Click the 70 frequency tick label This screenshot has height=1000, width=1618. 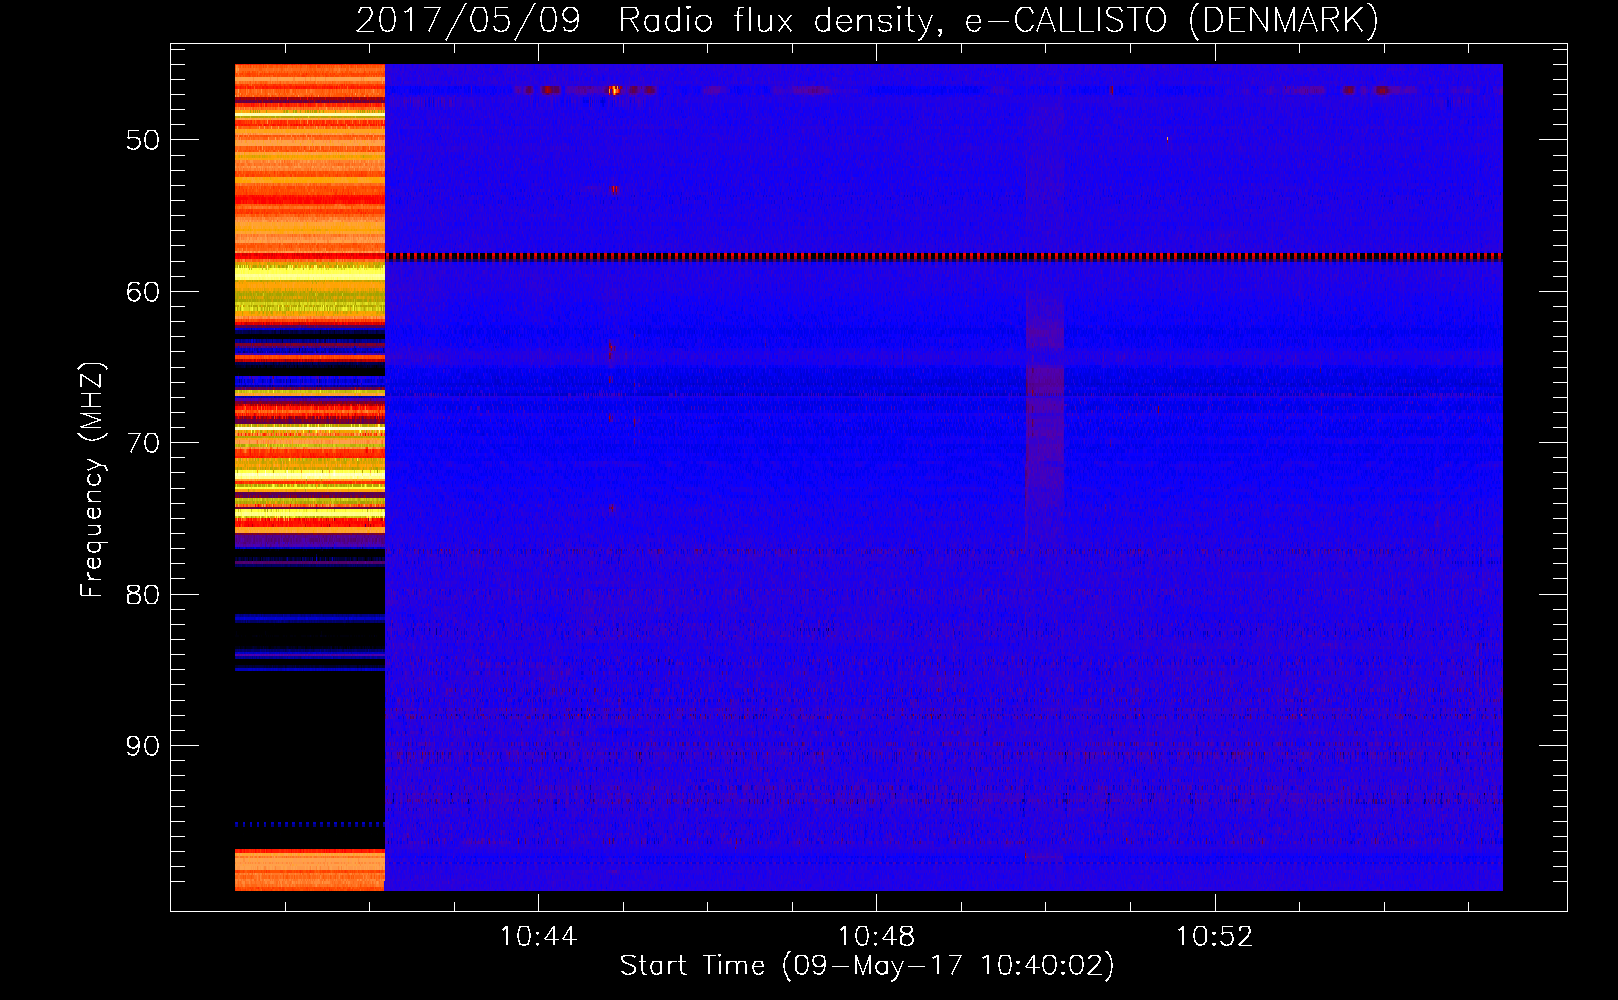click(x=143, y=443)
